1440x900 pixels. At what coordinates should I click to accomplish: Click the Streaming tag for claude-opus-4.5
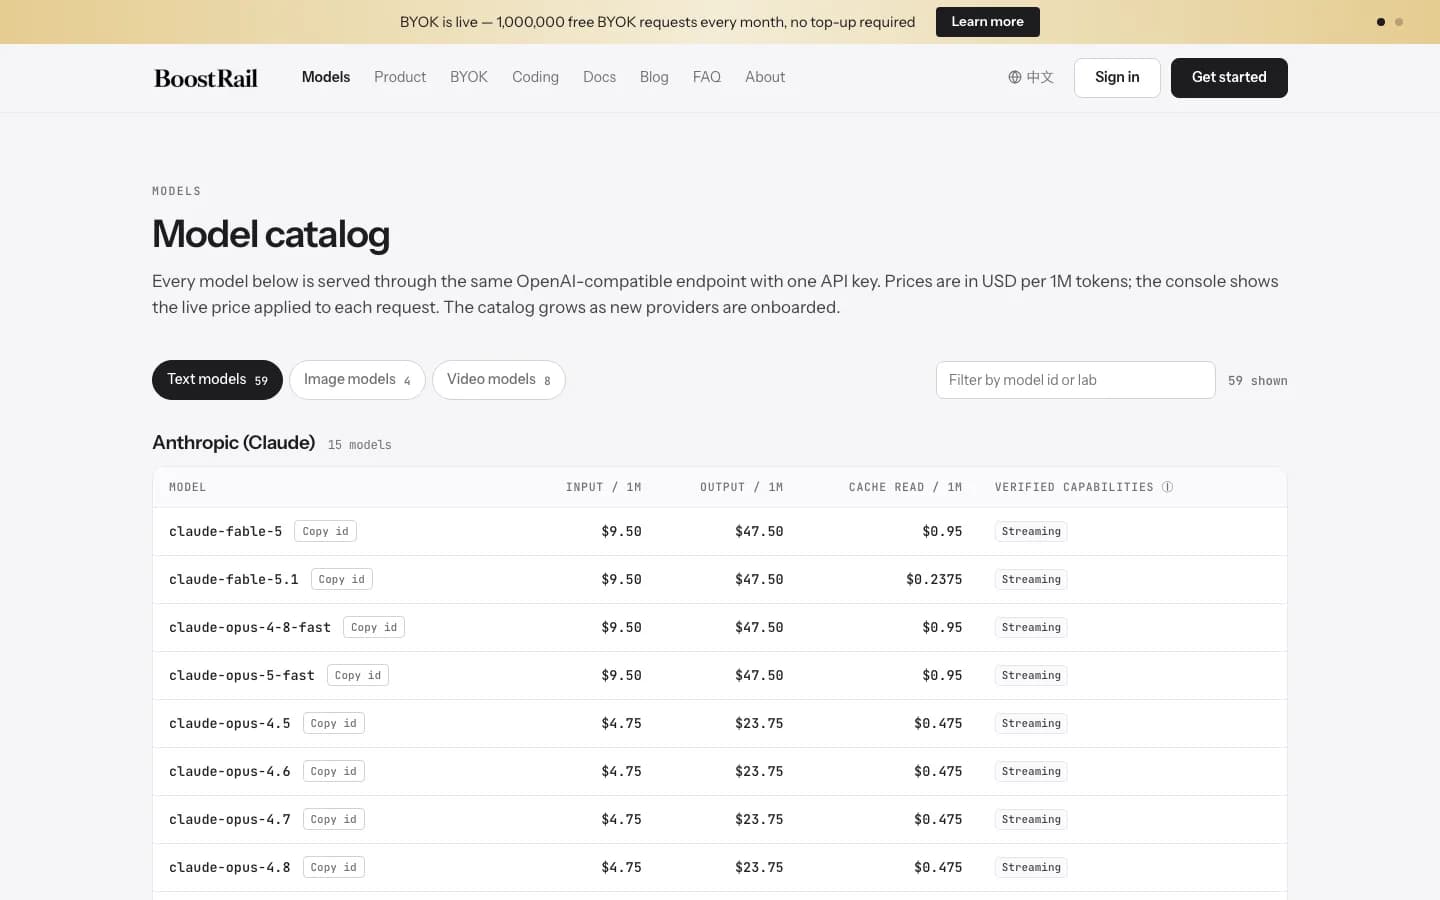click(1031, 723)
